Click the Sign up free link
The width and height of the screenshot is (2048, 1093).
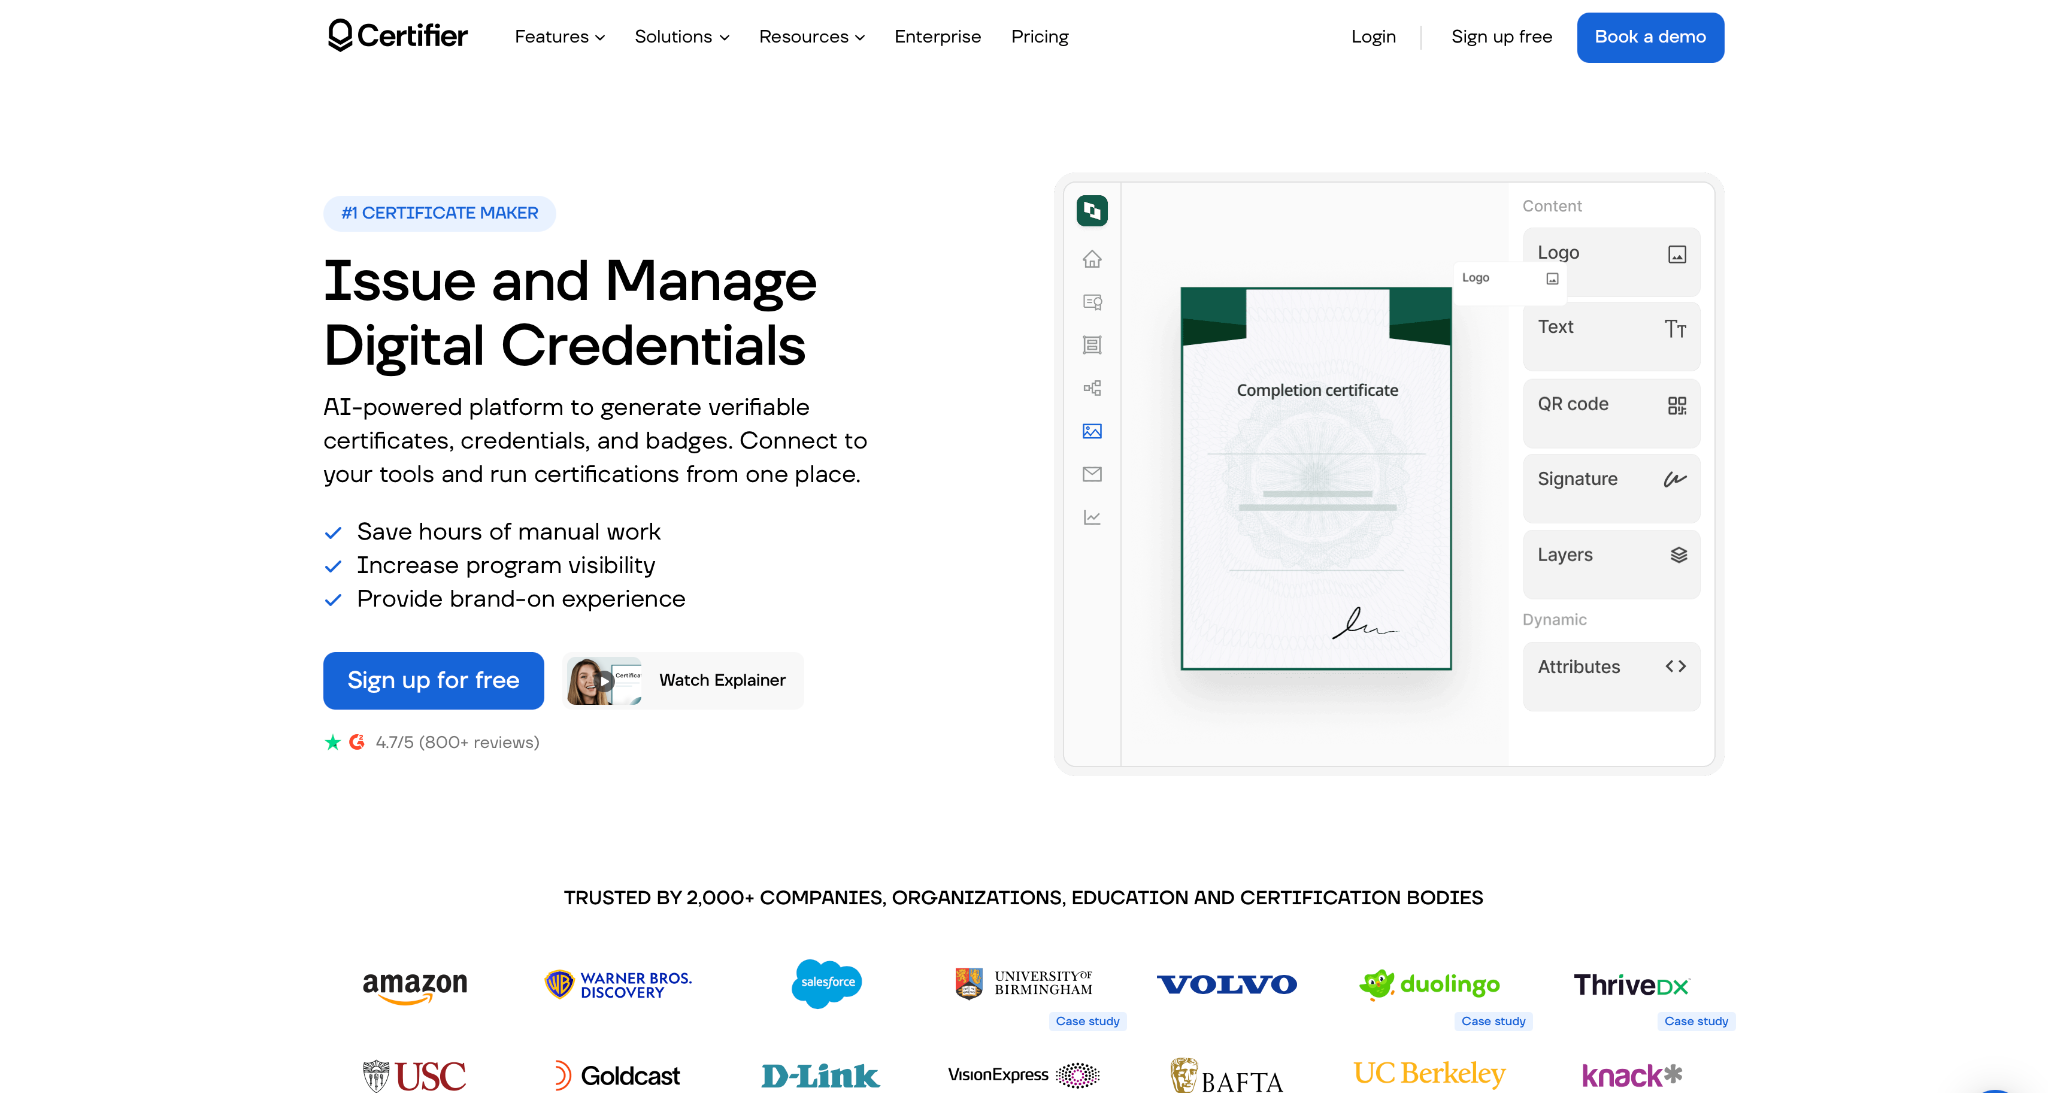[1502, 37]
